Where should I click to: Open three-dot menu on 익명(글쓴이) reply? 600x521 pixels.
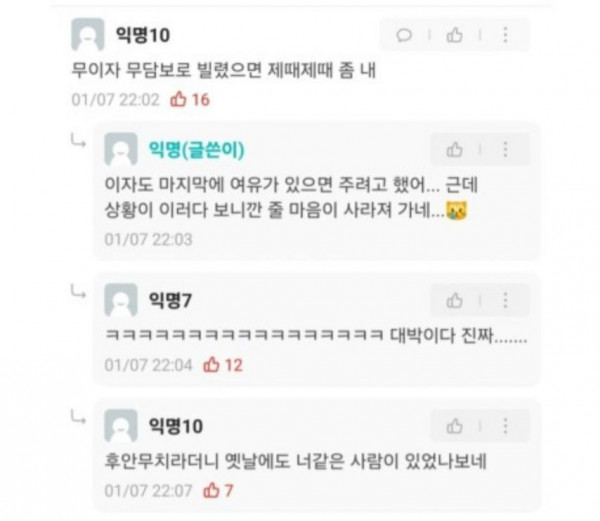(505, 149)
